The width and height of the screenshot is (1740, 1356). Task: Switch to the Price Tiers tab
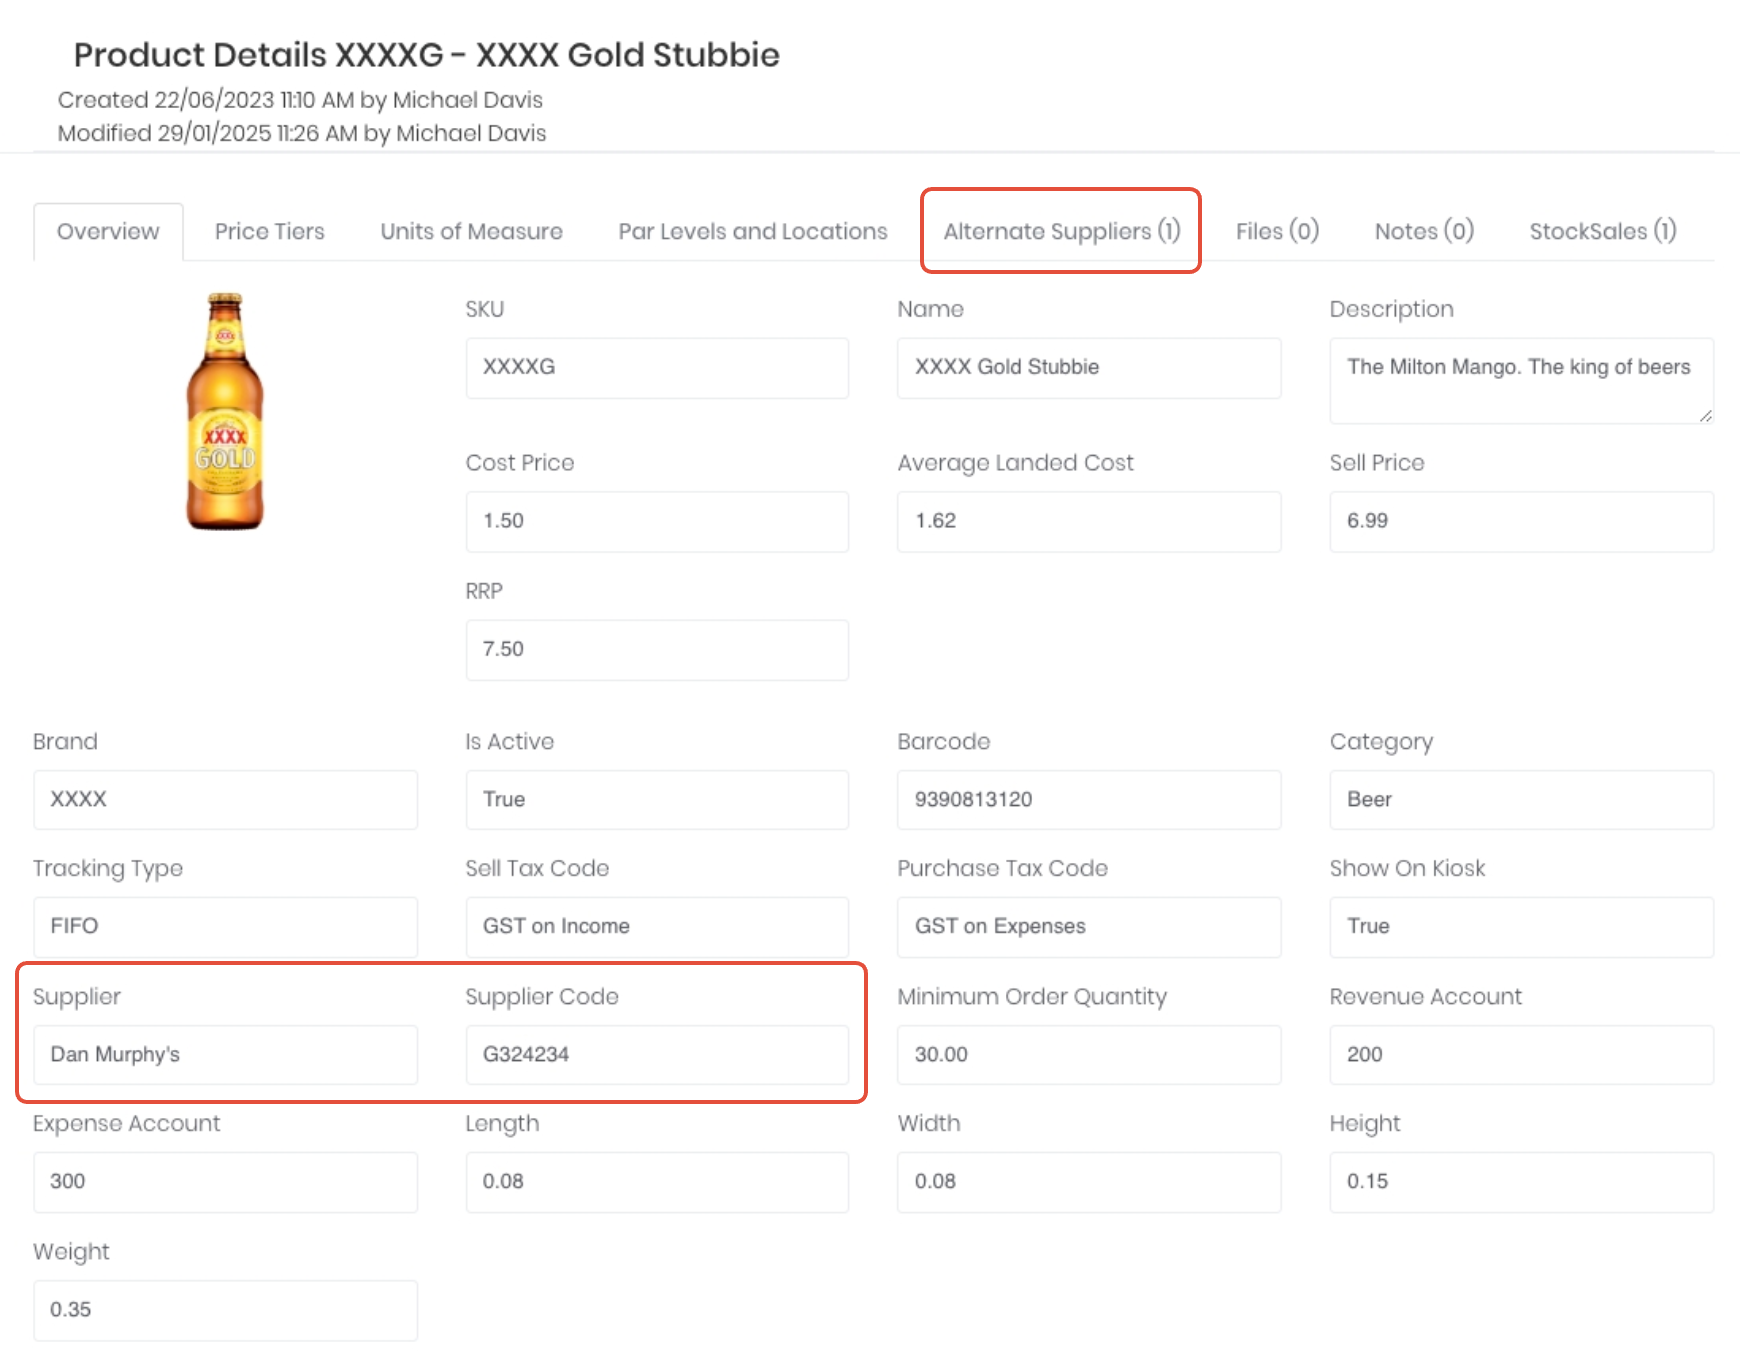click(x=270, y=231)
